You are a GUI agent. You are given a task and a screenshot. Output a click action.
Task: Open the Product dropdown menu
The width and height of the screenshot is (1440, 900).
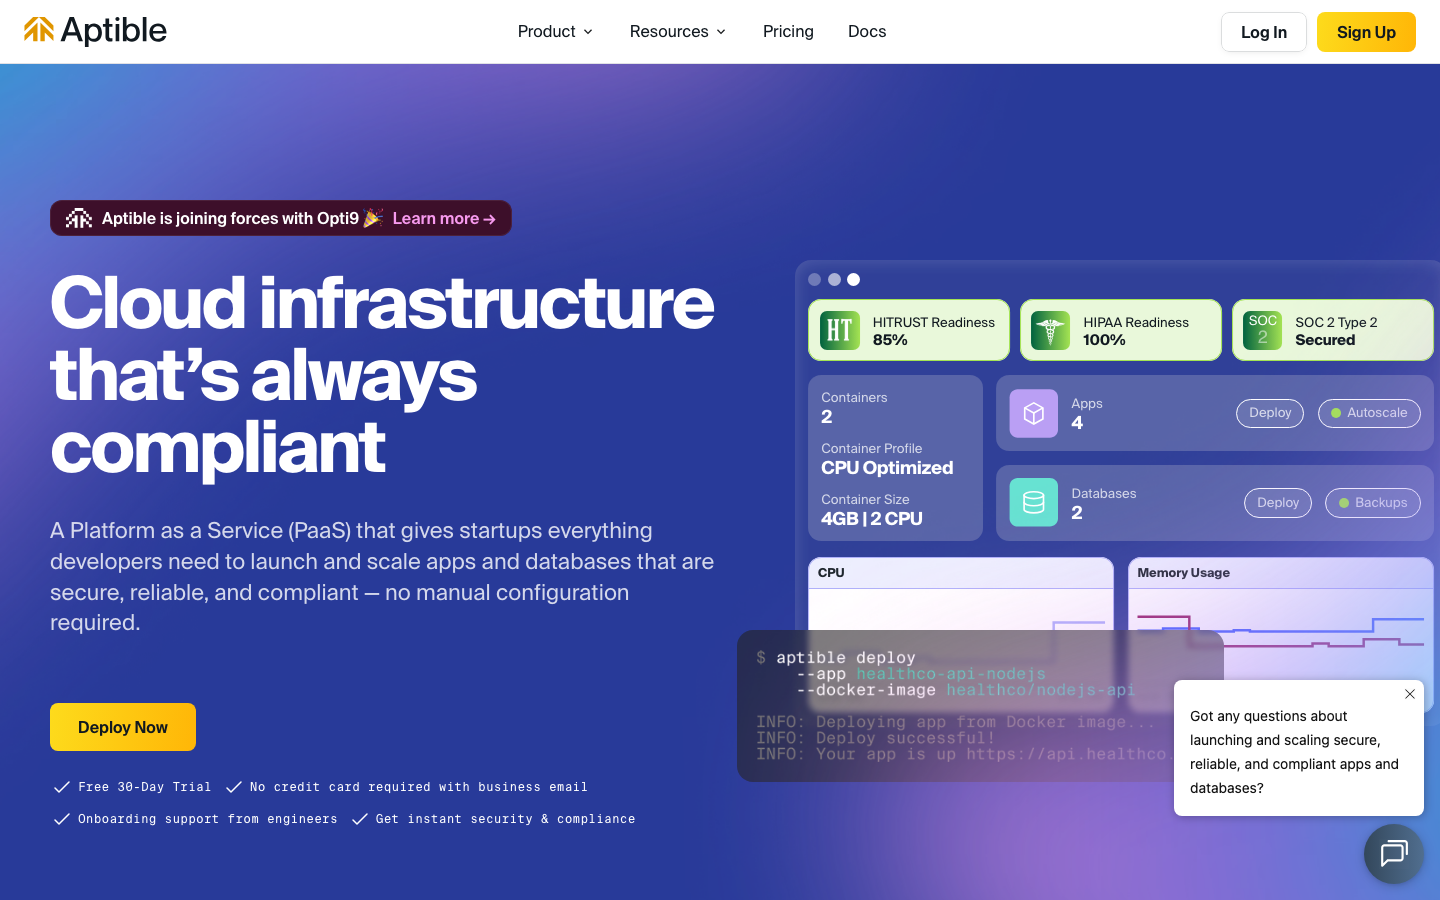(x=555, y=32)
